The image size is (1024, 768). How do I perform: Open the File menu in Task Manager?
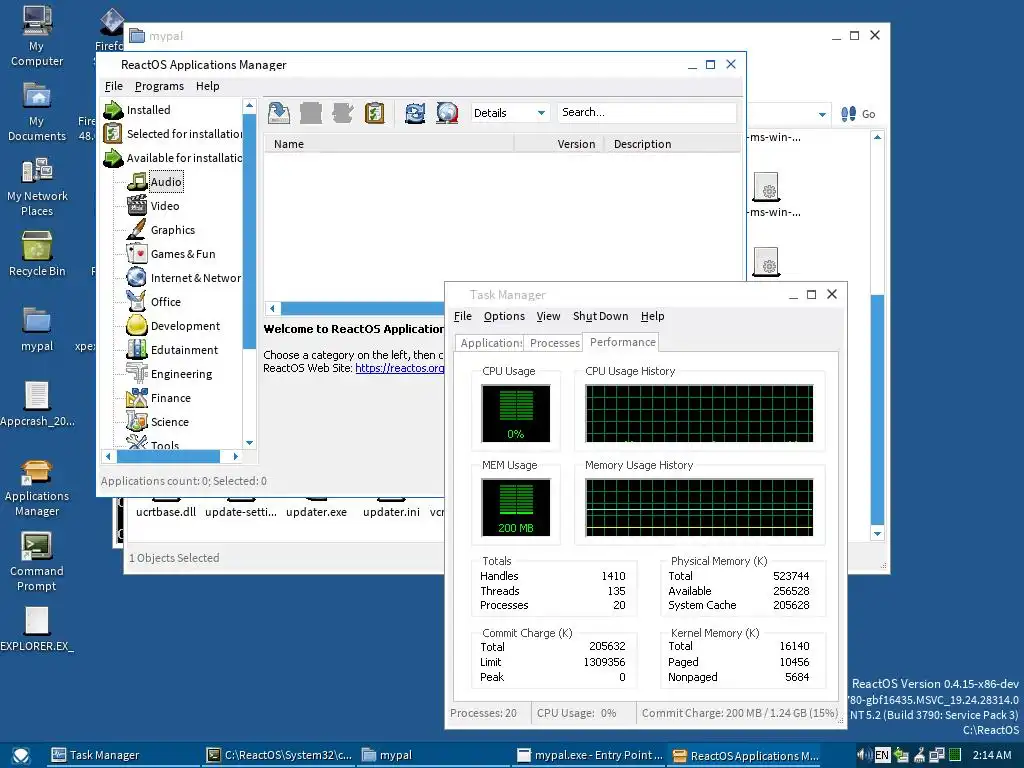click(x=462, y=316)
